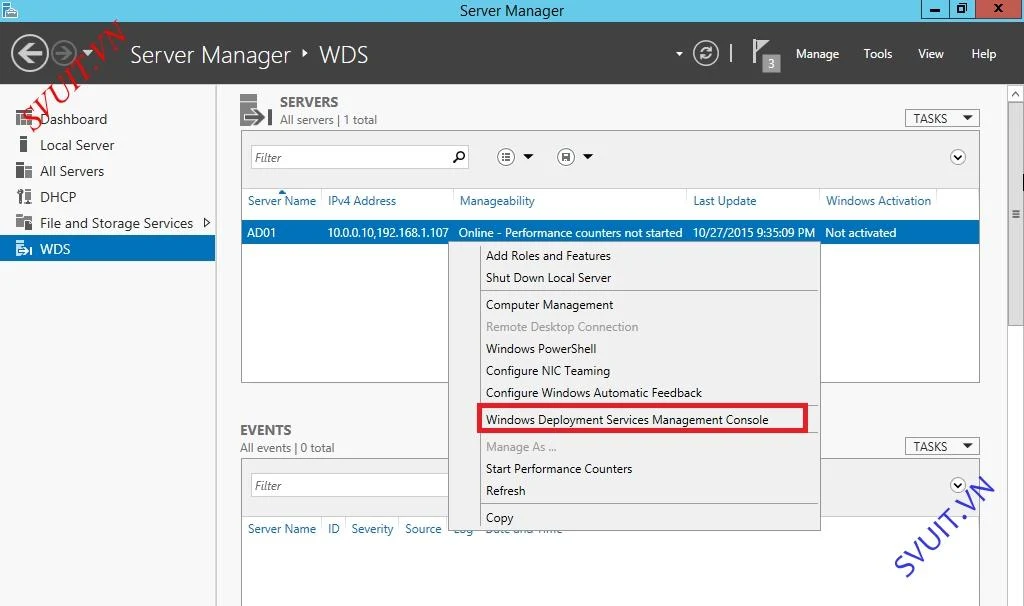This screenshot has width=1024, height=606.
Task: Choose Configure NIC Teaming
Action: pos(547,371)
